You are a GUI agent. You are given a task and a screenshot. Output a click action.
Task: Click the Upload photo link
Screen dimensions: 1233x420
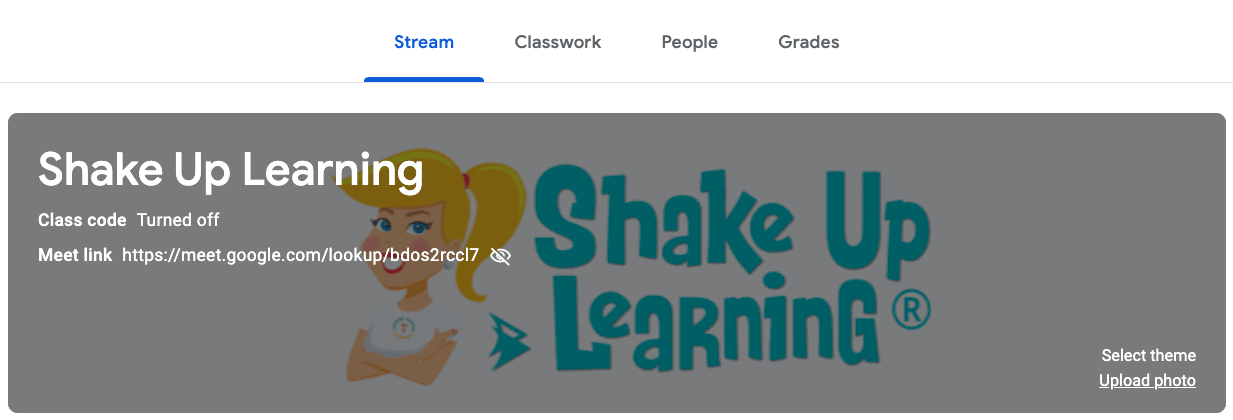1147,380
